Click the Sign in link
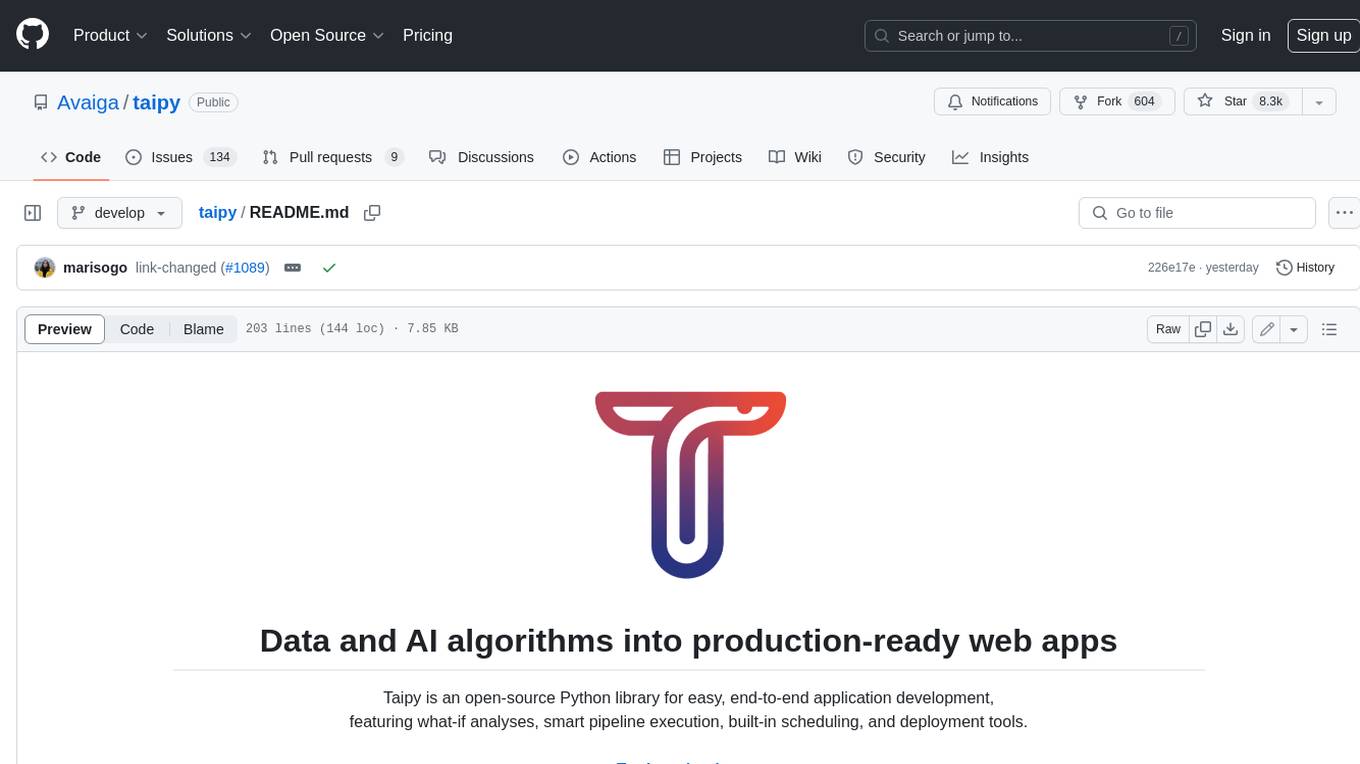Image resolution: width=1360 pixels, height=764 pixels. point(1245,35)
